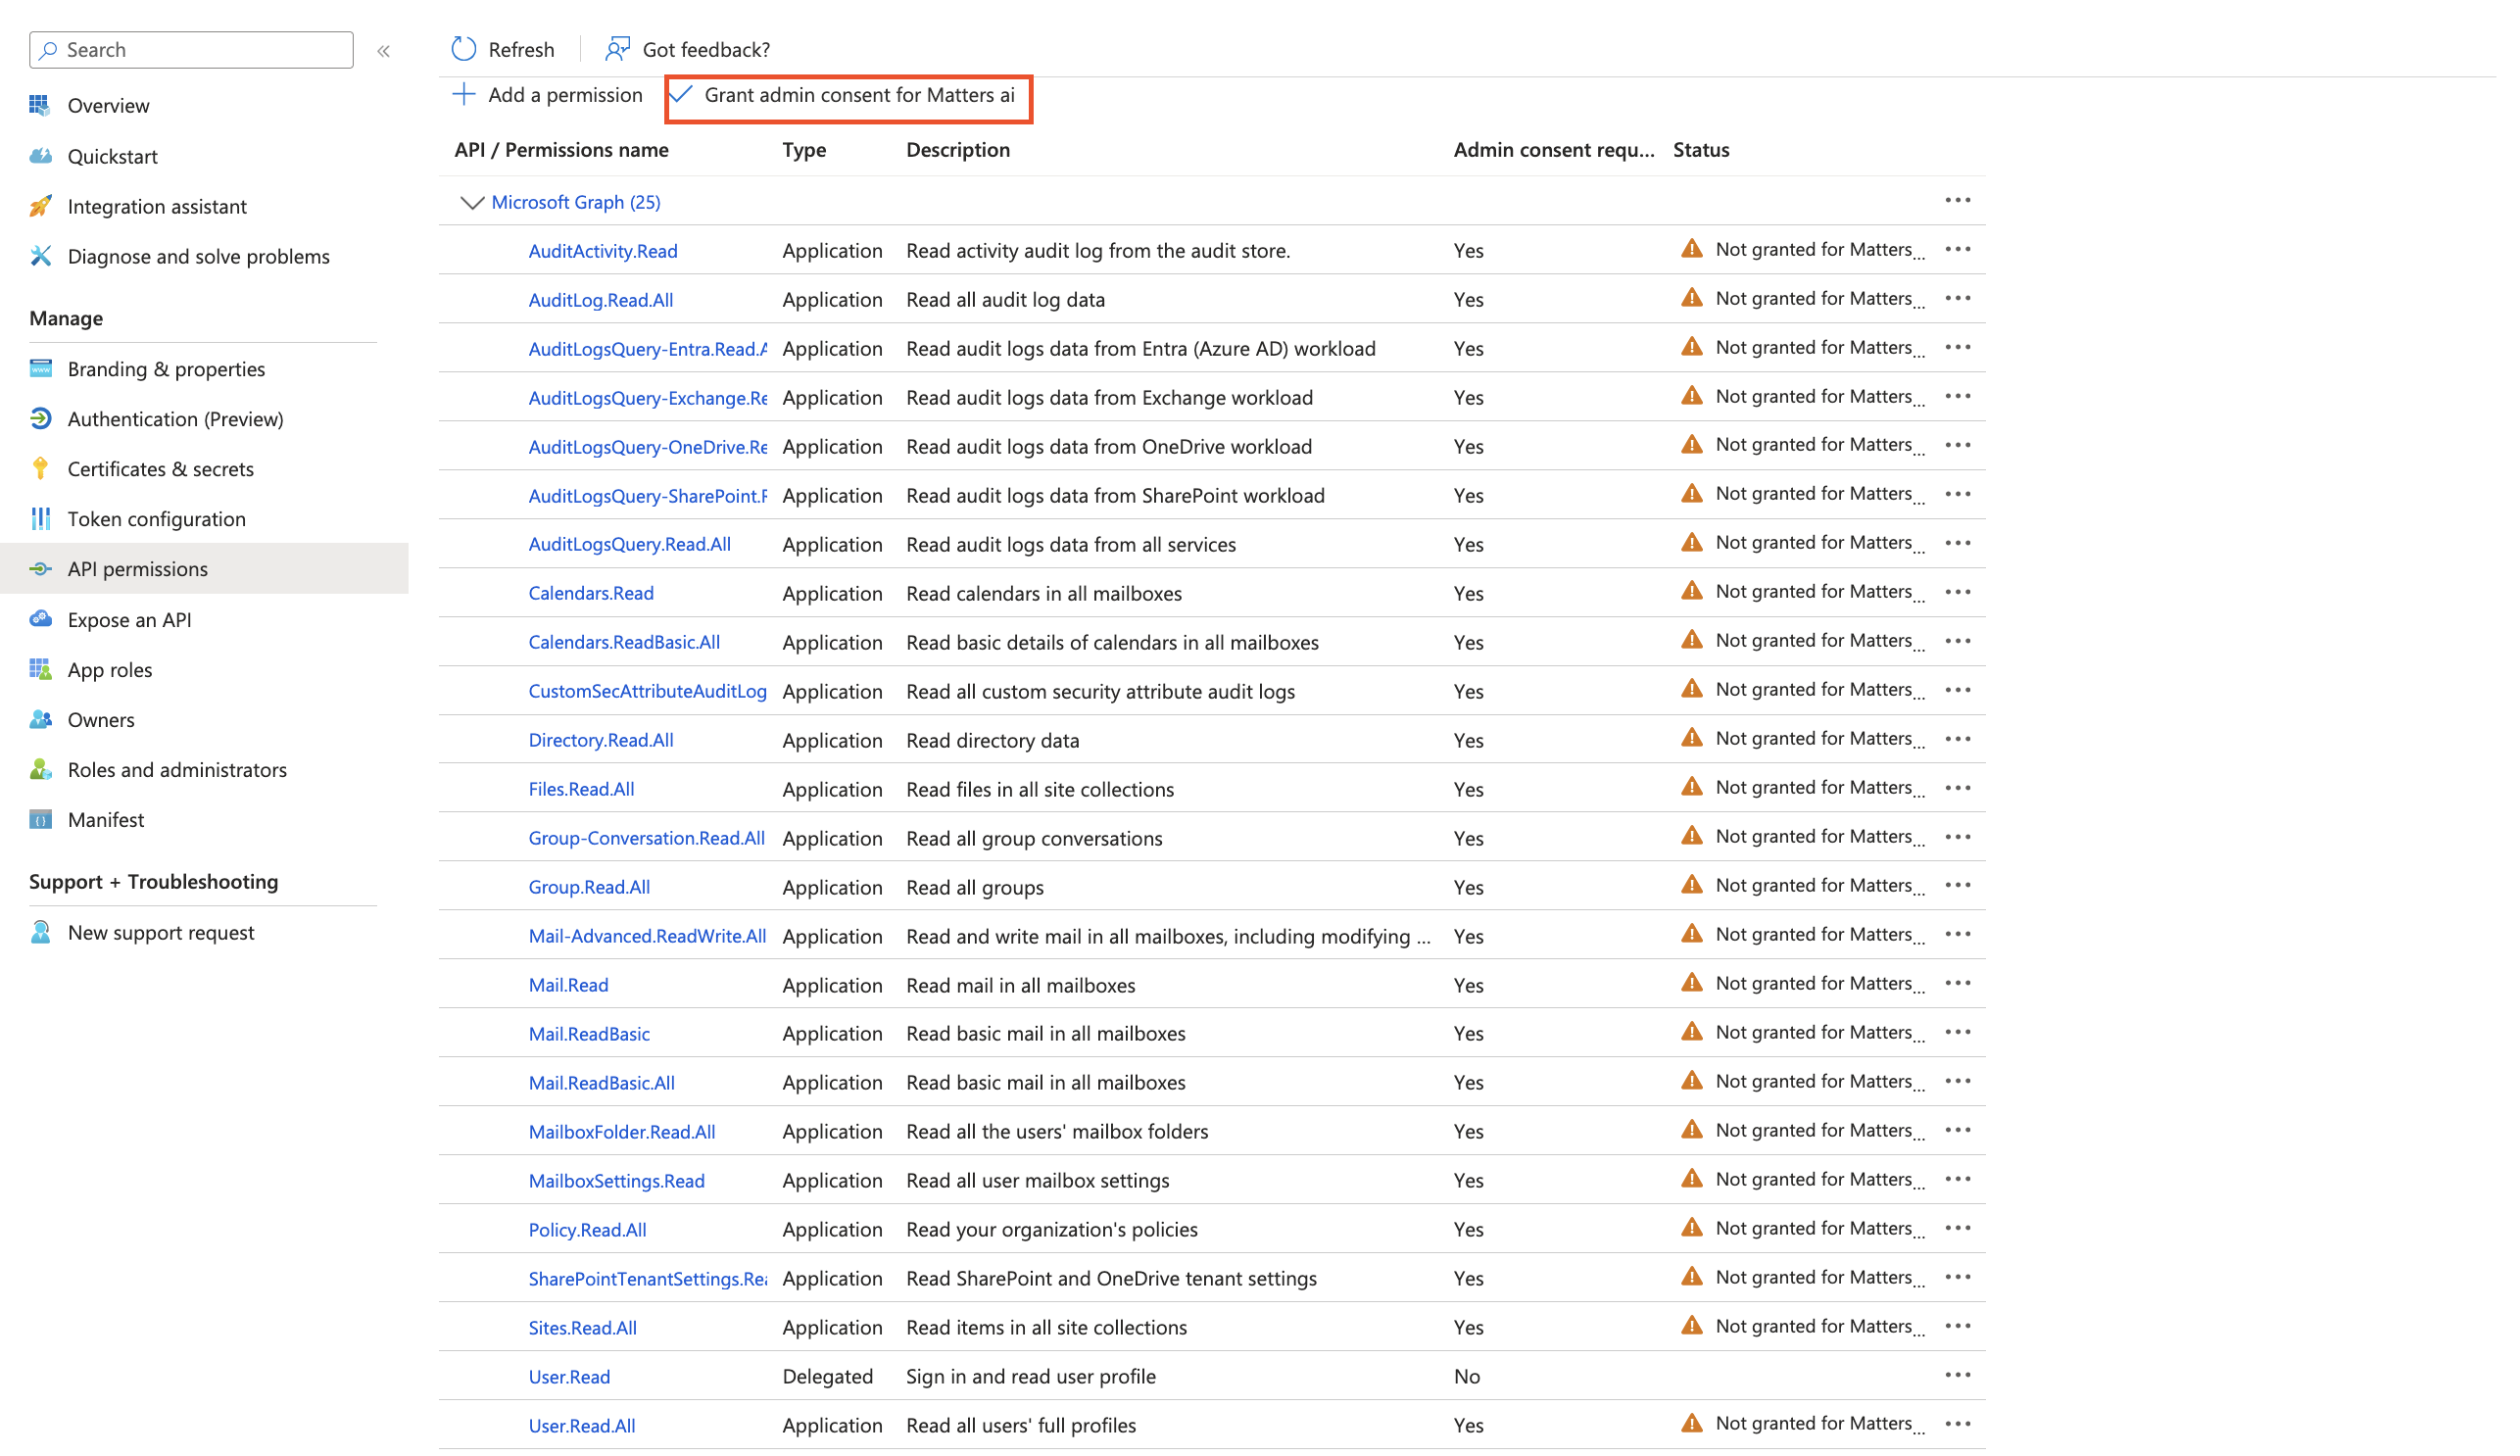2520x1456 pixels.
Task: Click 'No' admin consent value for User.Read
Action: click(x=1466, y=1377)
